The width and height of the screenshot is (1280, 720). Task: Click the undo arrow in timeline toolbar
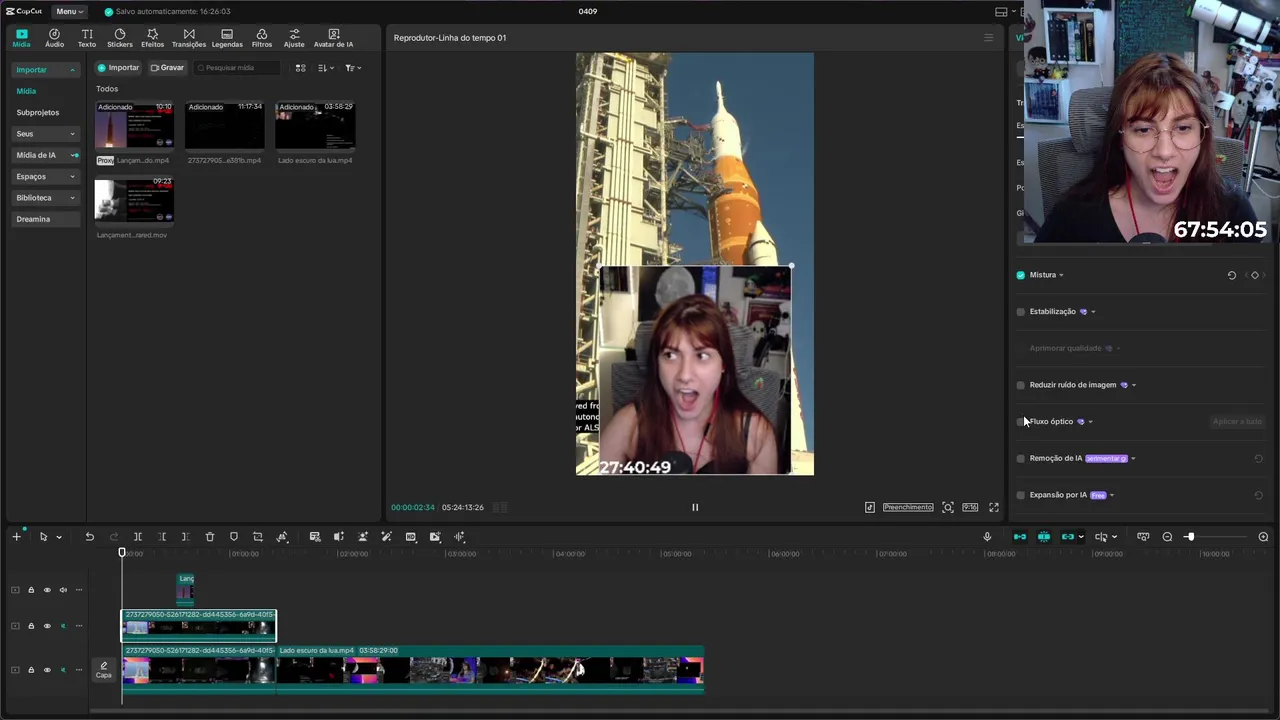[89, 537]
